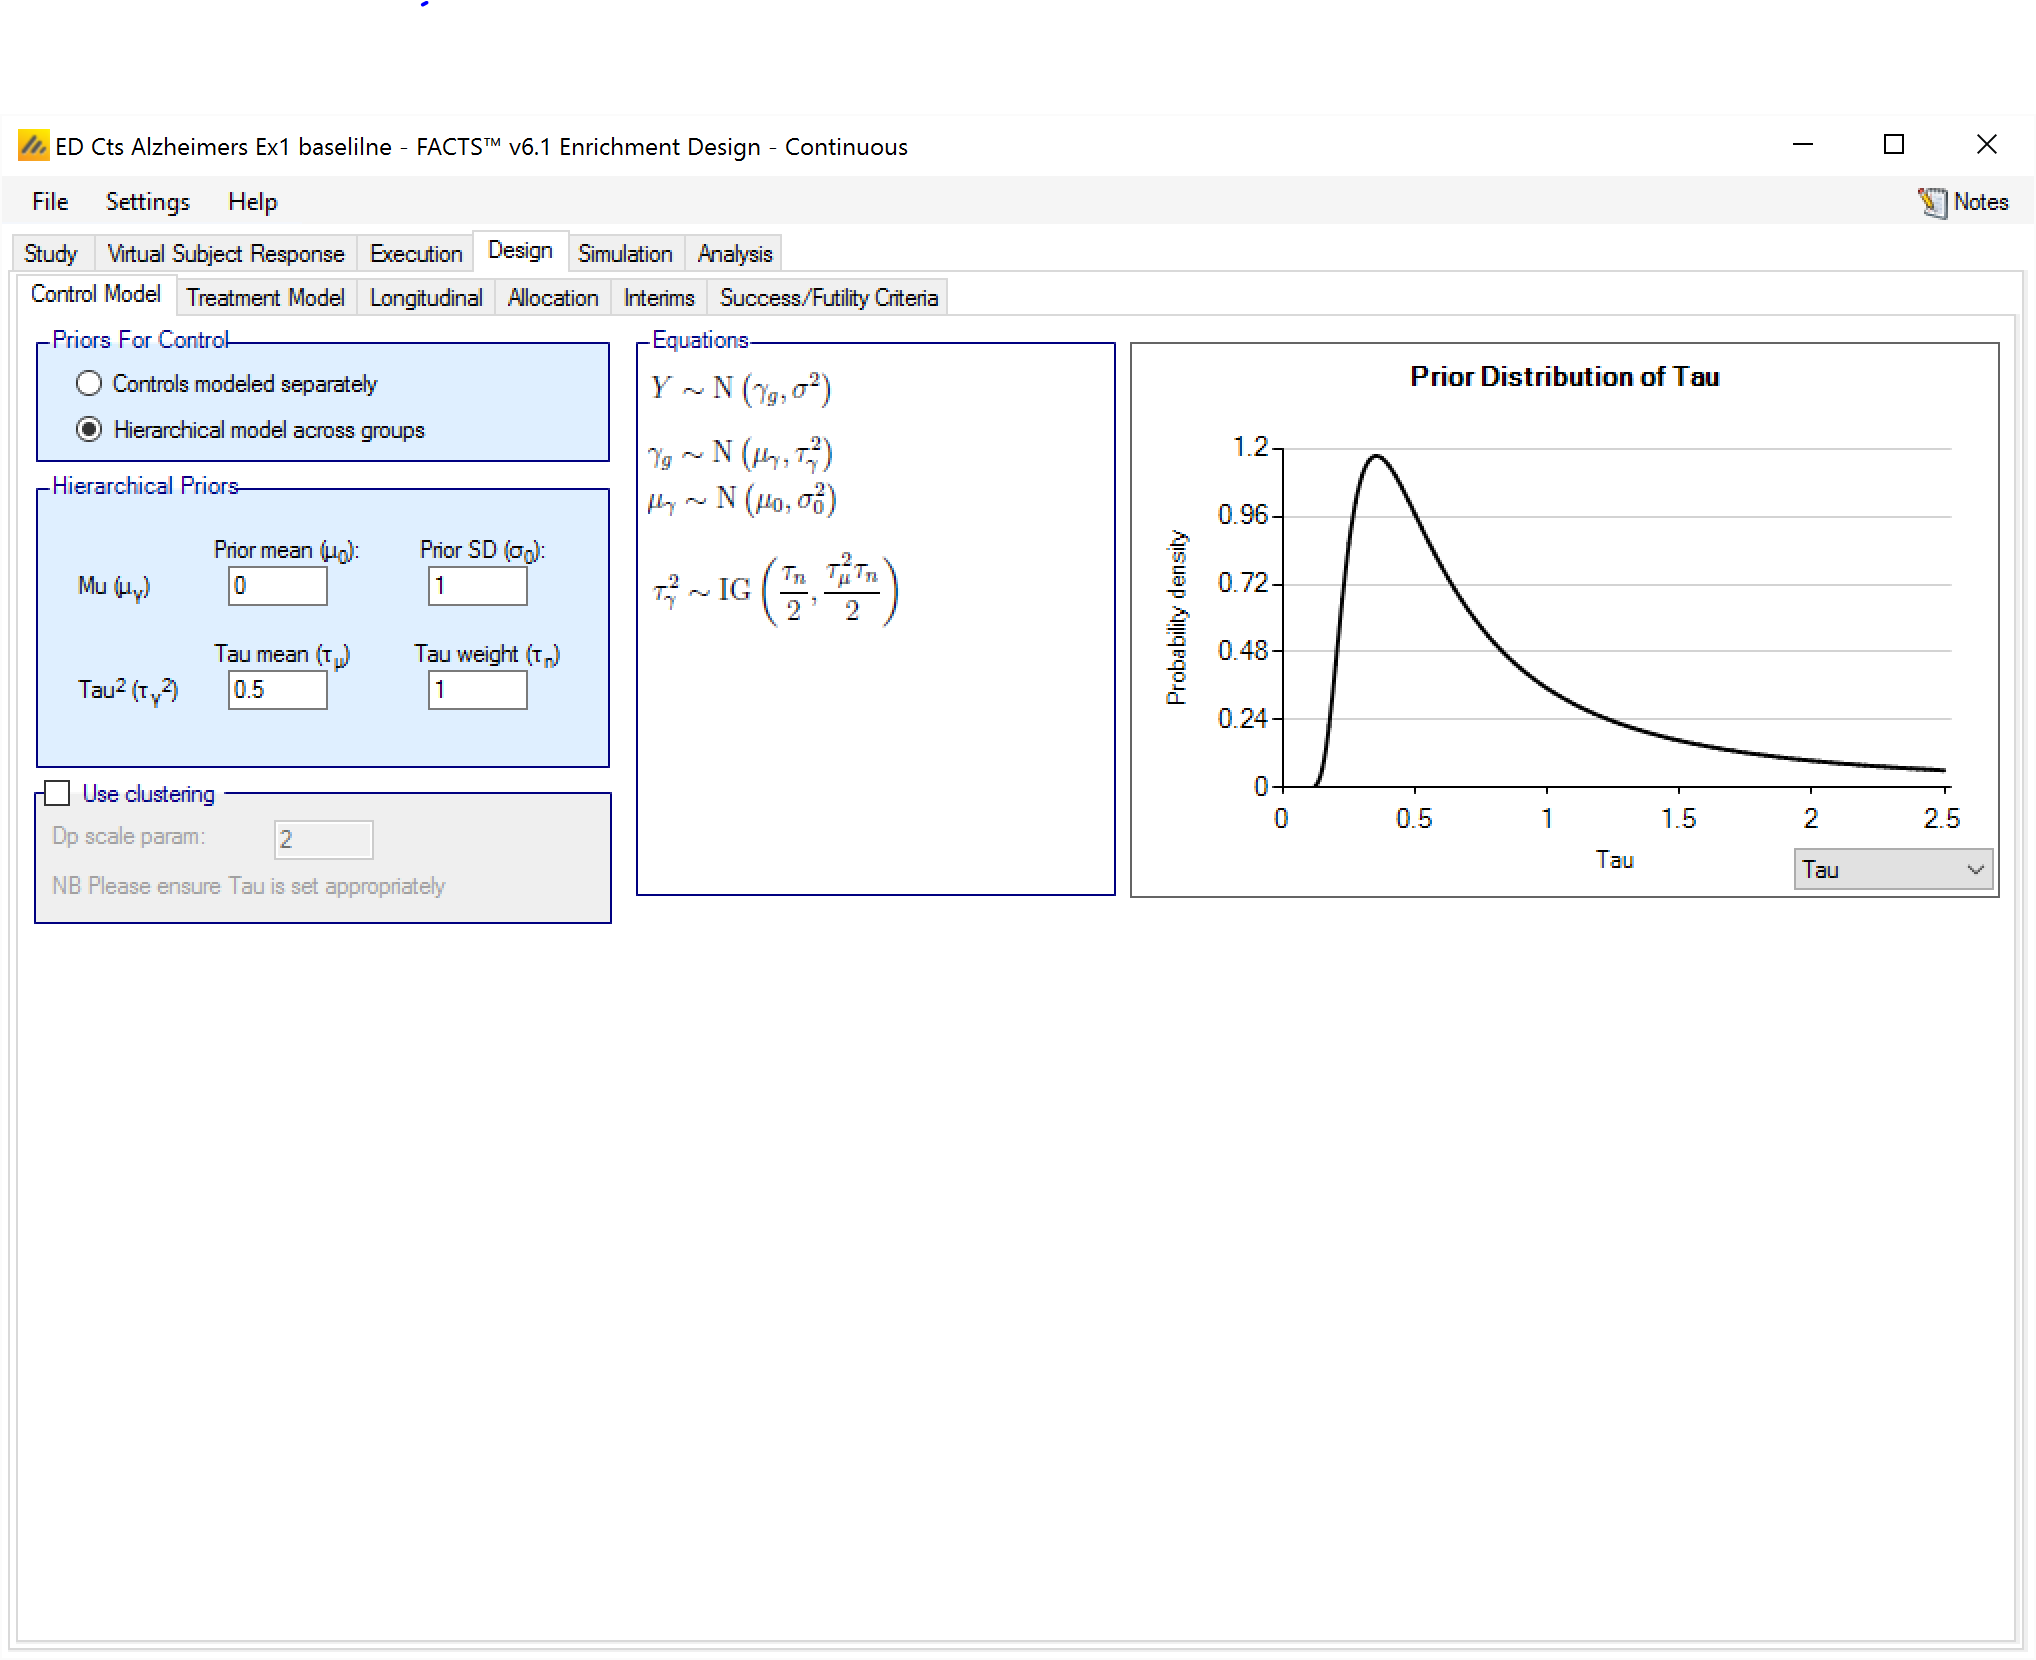Click the Notes notepad icon
The image size is (2036, 1660).
pyautogui.click(x=1932, y=202)
